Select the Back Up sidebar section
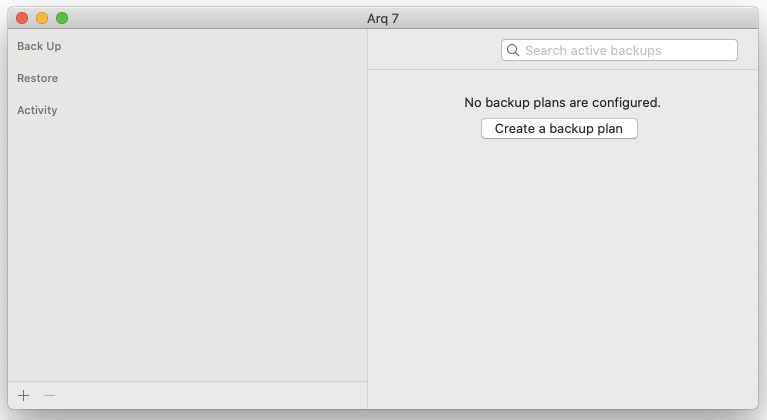Image resolution: width=767 pixels, height=420 pixels. click(39, 46)
